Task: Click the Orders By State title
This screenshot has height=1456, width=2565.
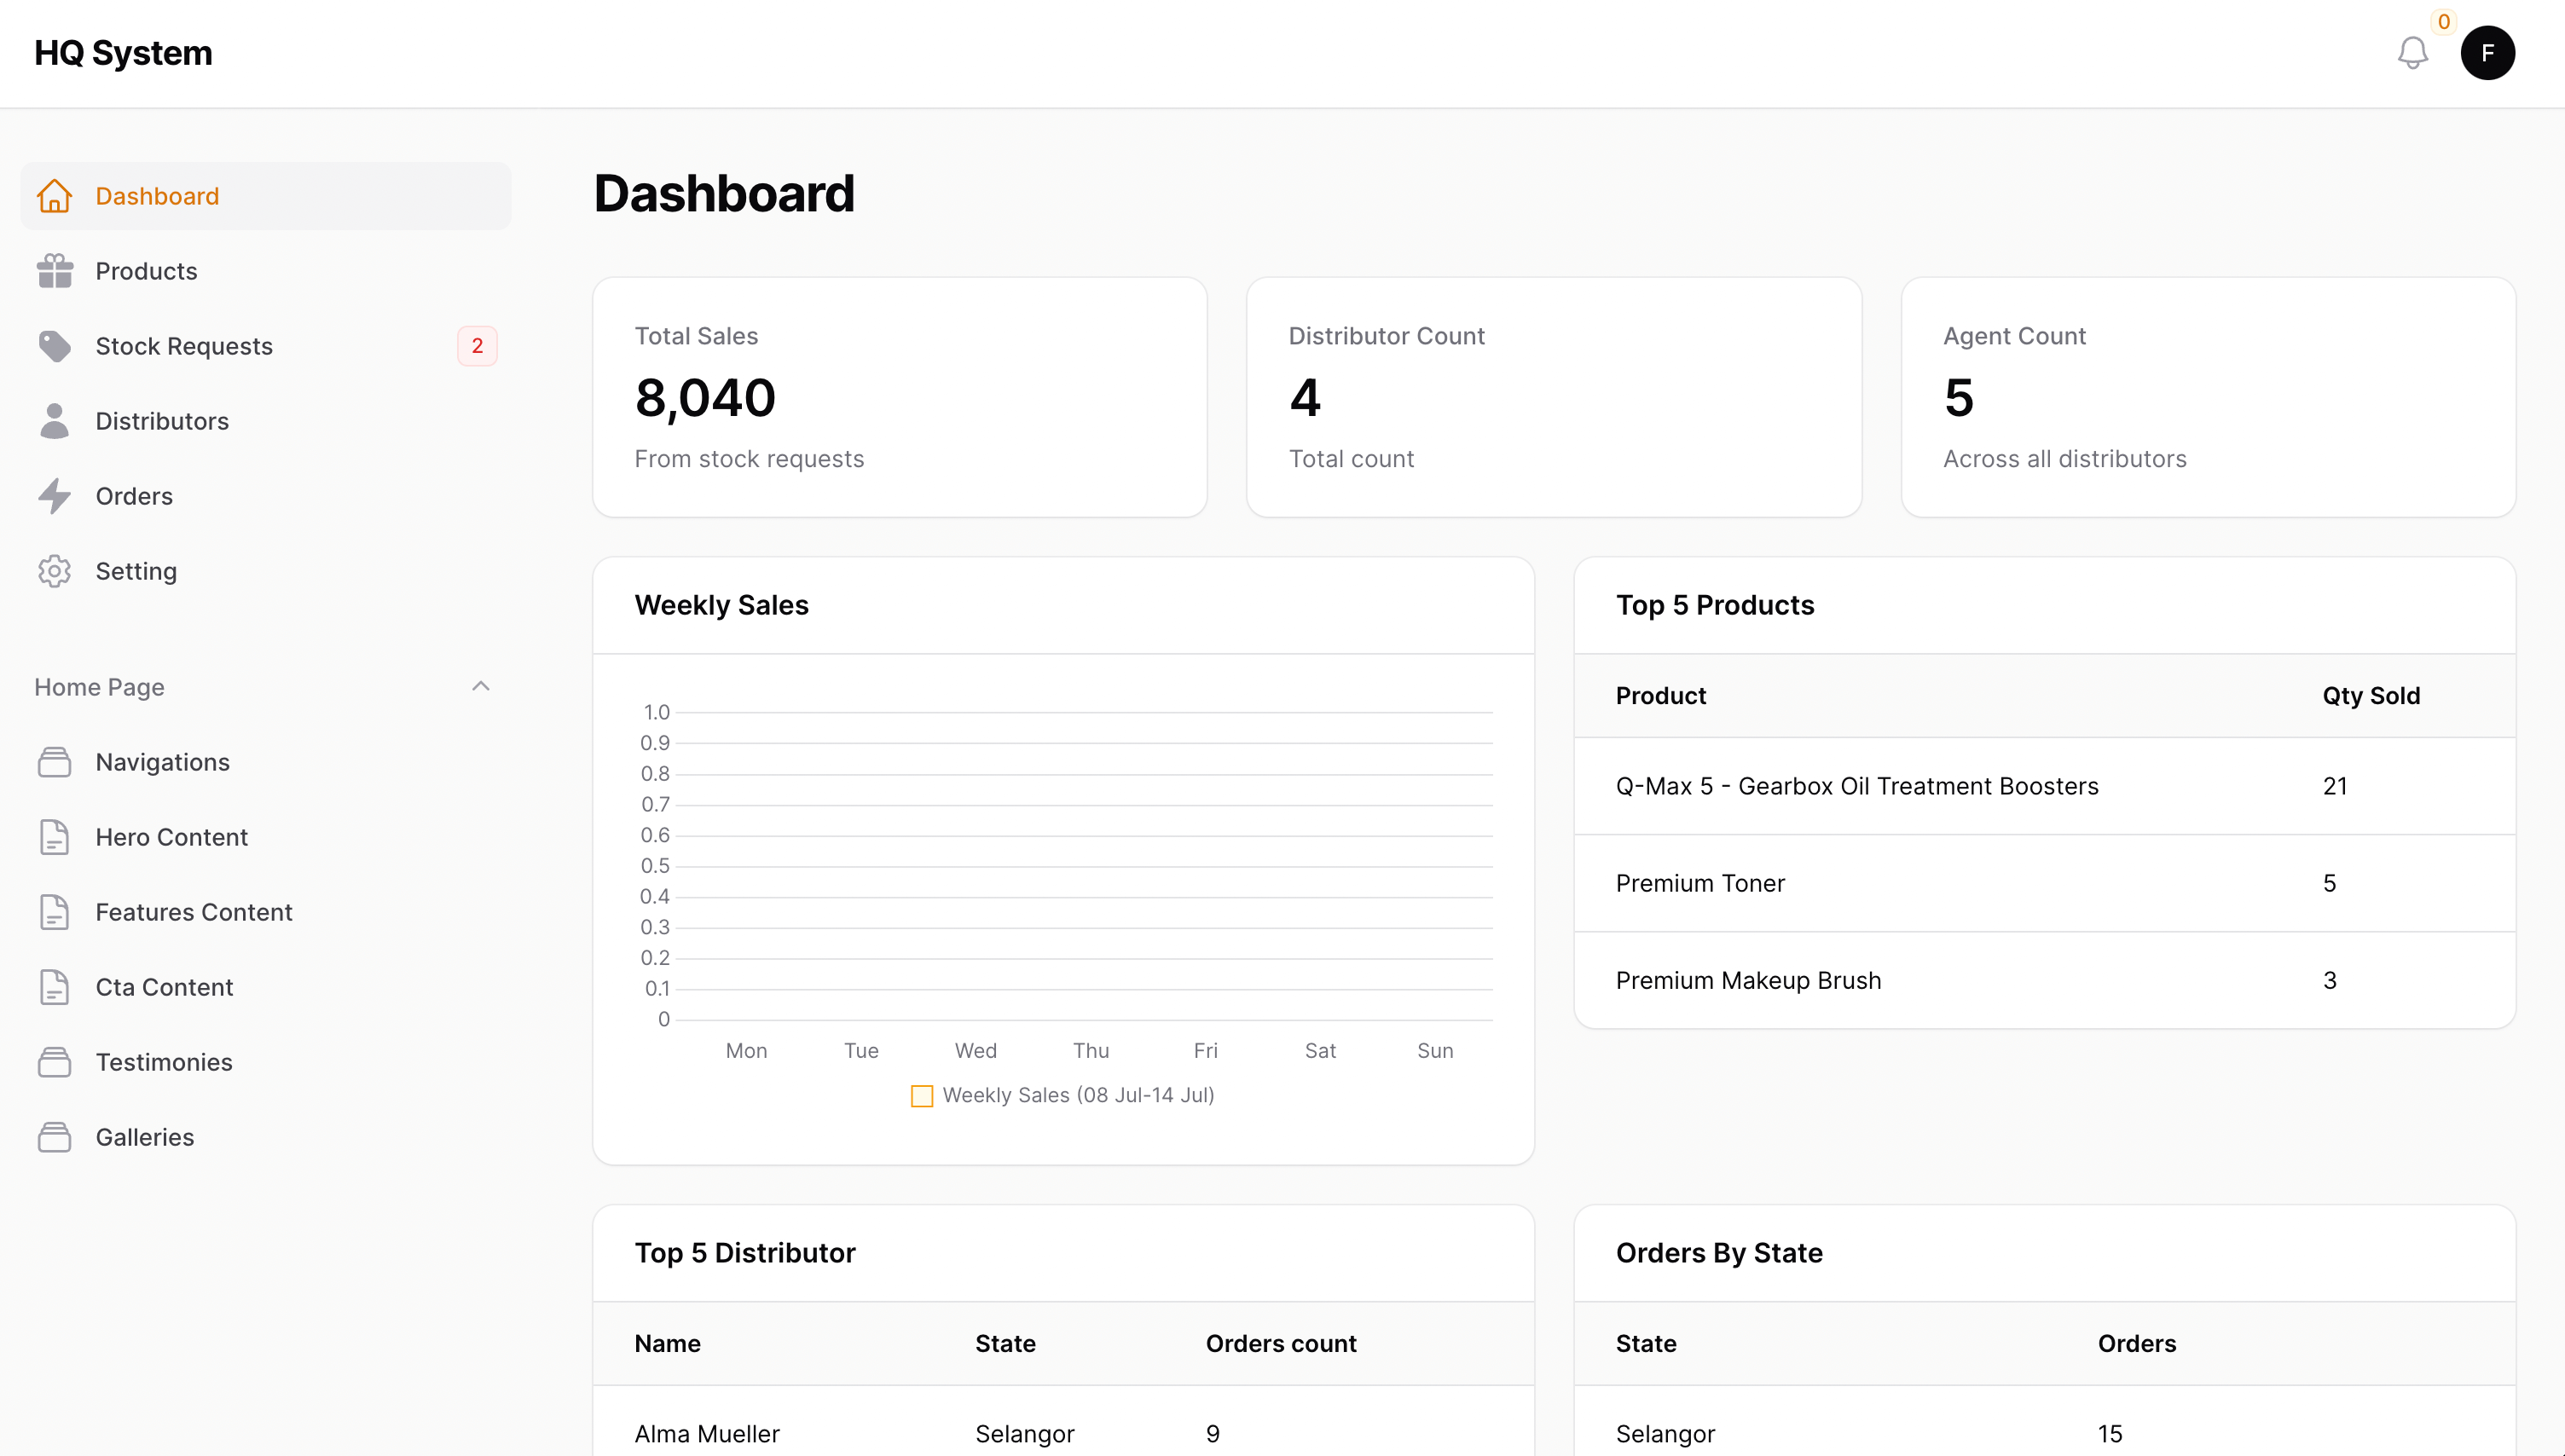Action: (x=1719, y=1254)
